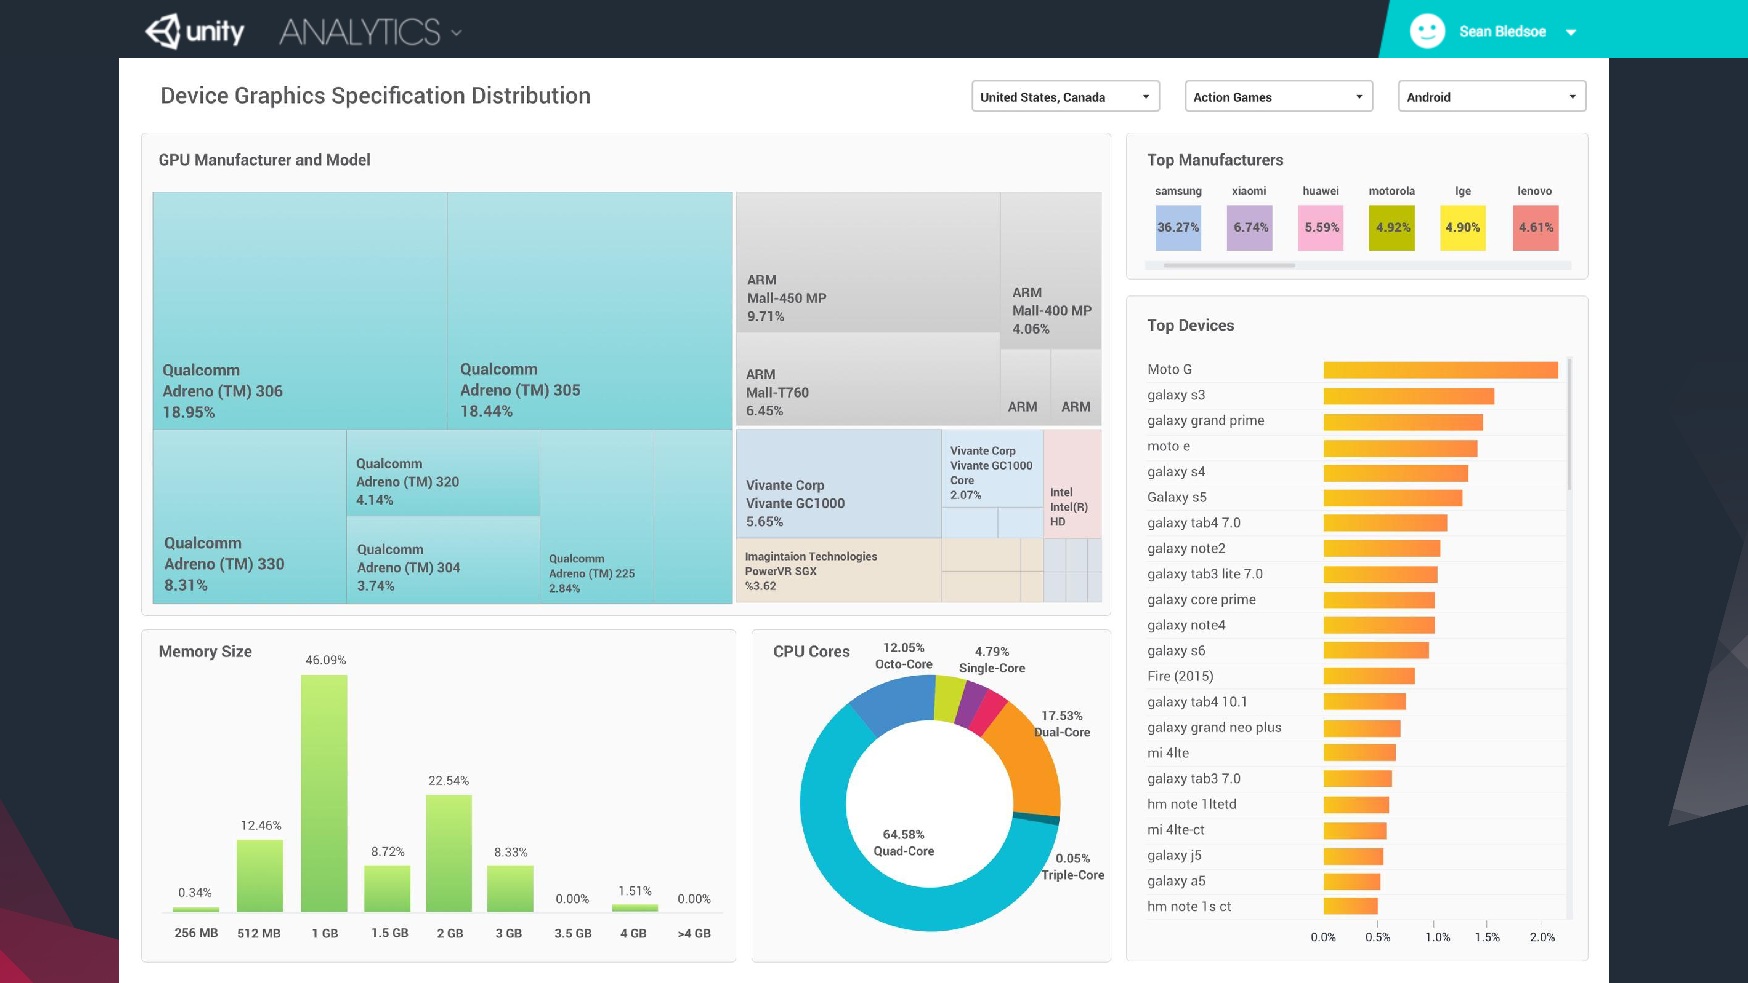Click the galaxy s3 device bar

pyautogui.click(x=1409, y=396)
